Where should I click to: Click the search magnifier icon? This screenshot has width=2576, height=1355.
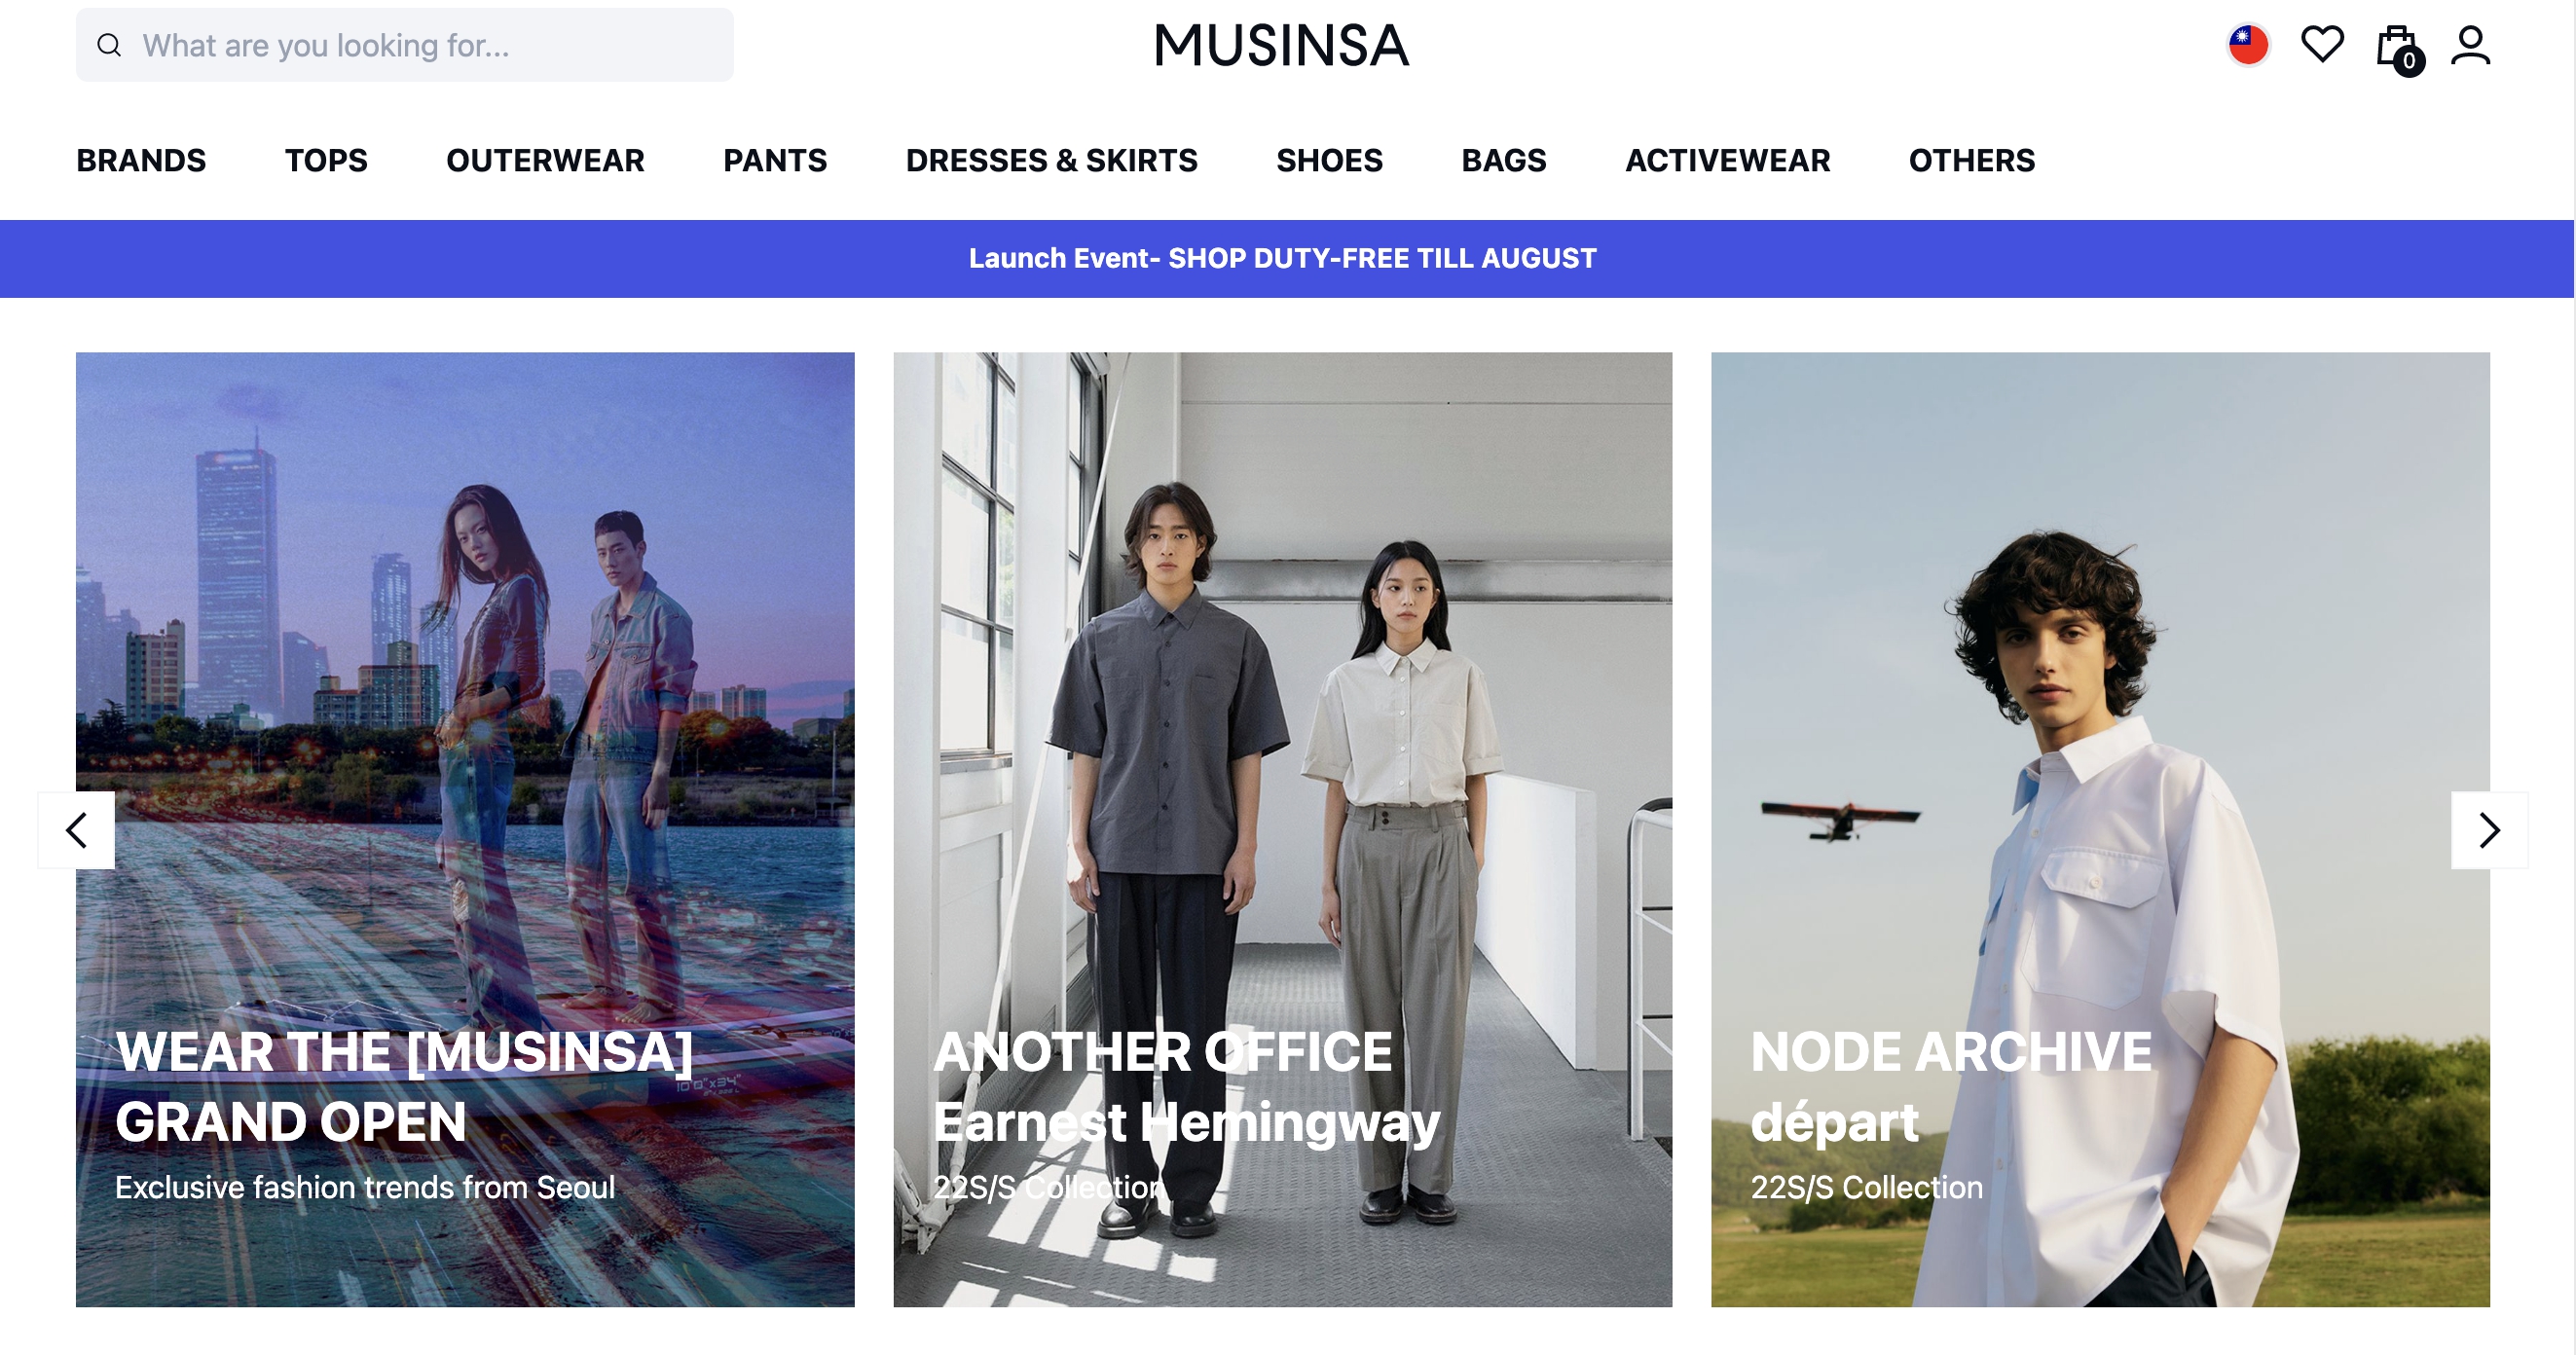point(109,45)
